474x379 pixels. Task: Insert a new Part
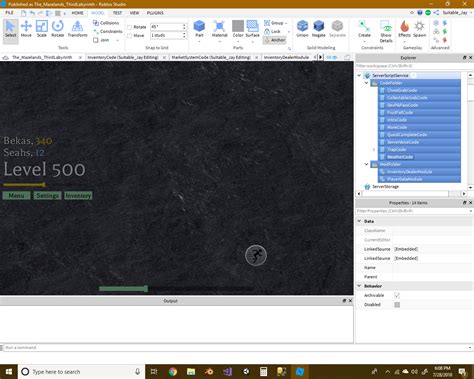pos(199,29)
